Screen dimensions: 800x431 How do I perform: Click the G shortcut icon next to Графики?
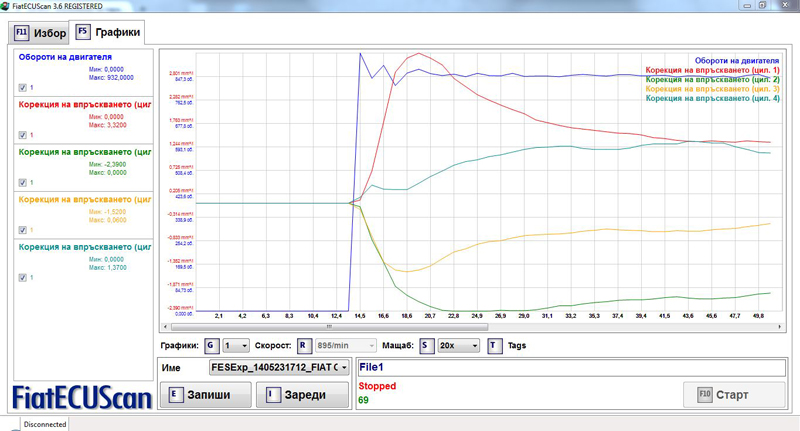tap(211, 346)
